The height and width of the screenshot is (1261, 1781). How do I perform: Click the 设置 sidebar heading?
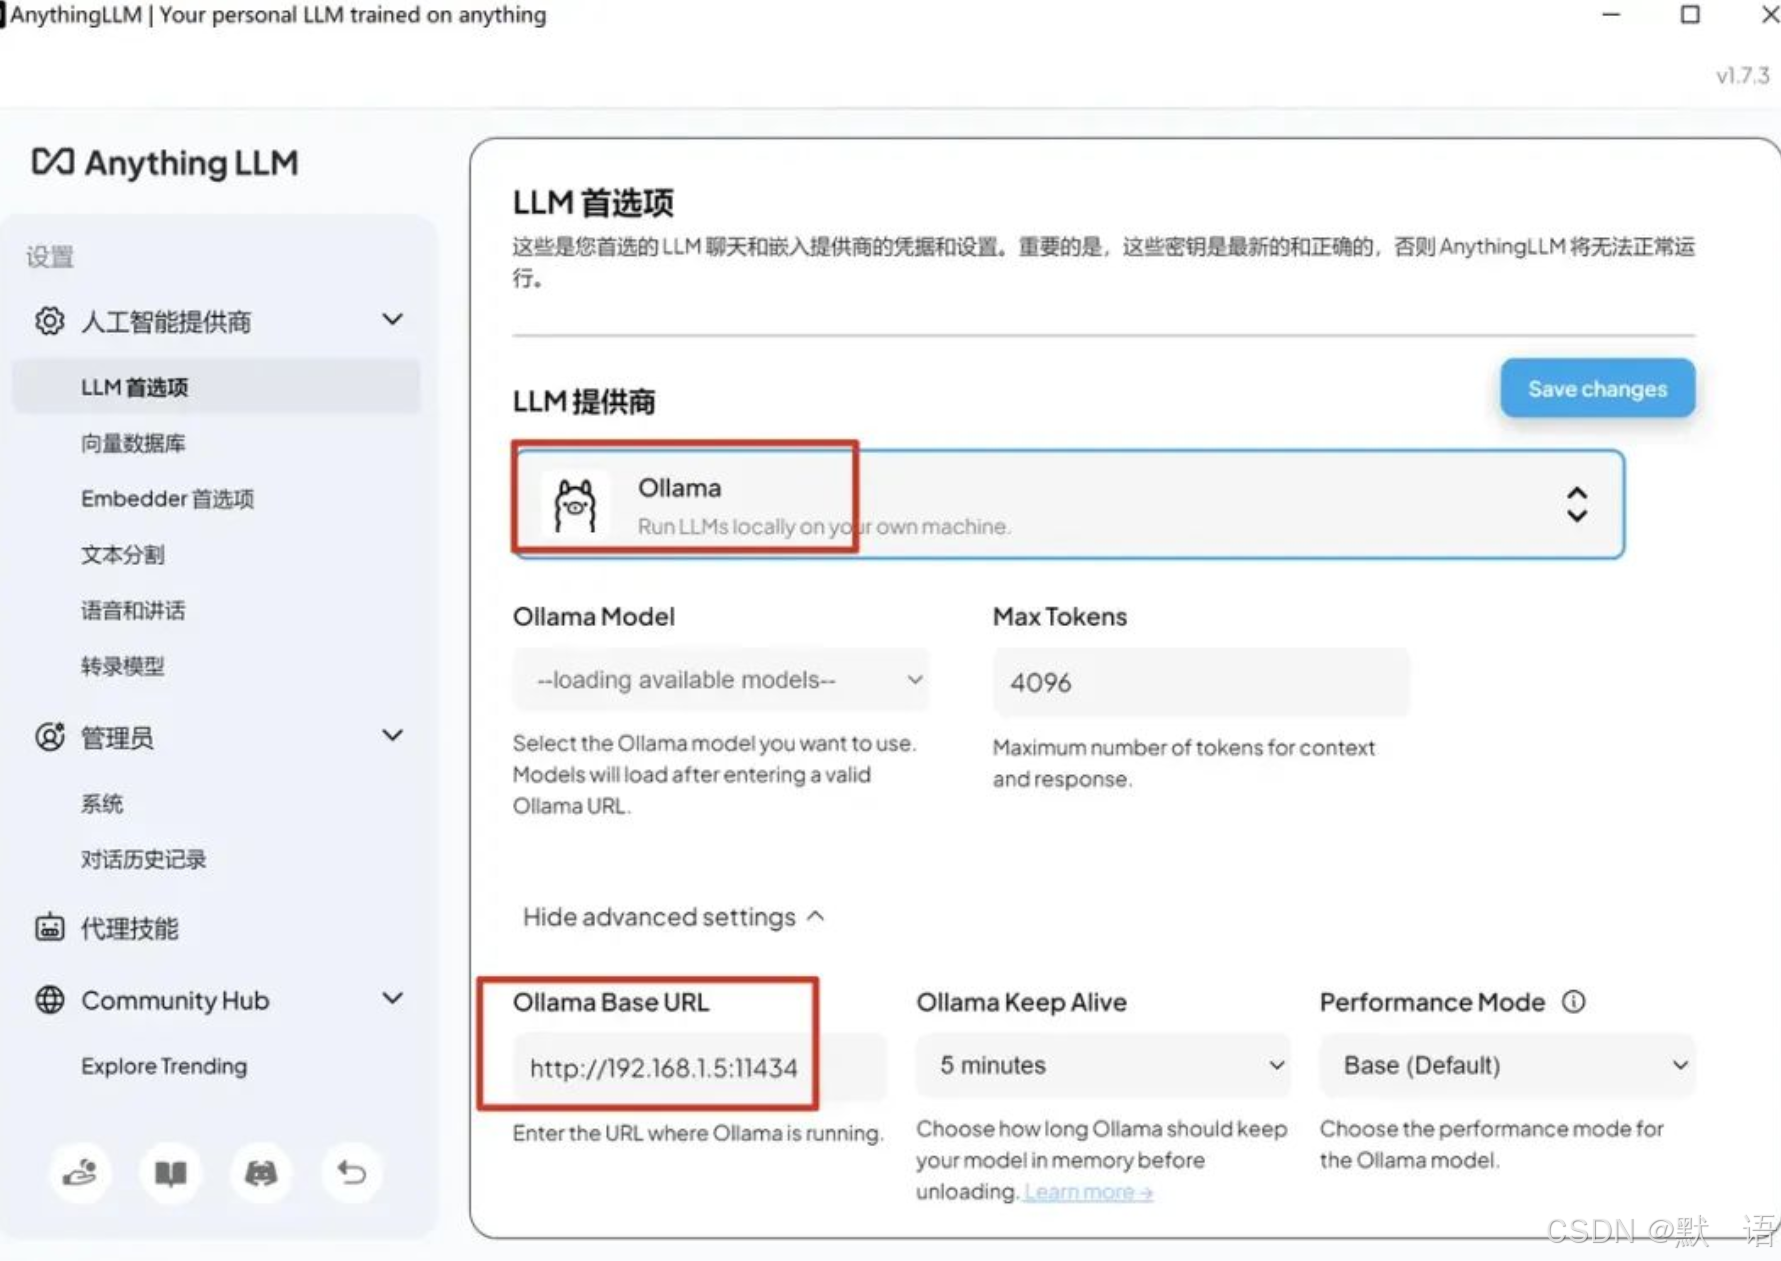coord(50,257)
